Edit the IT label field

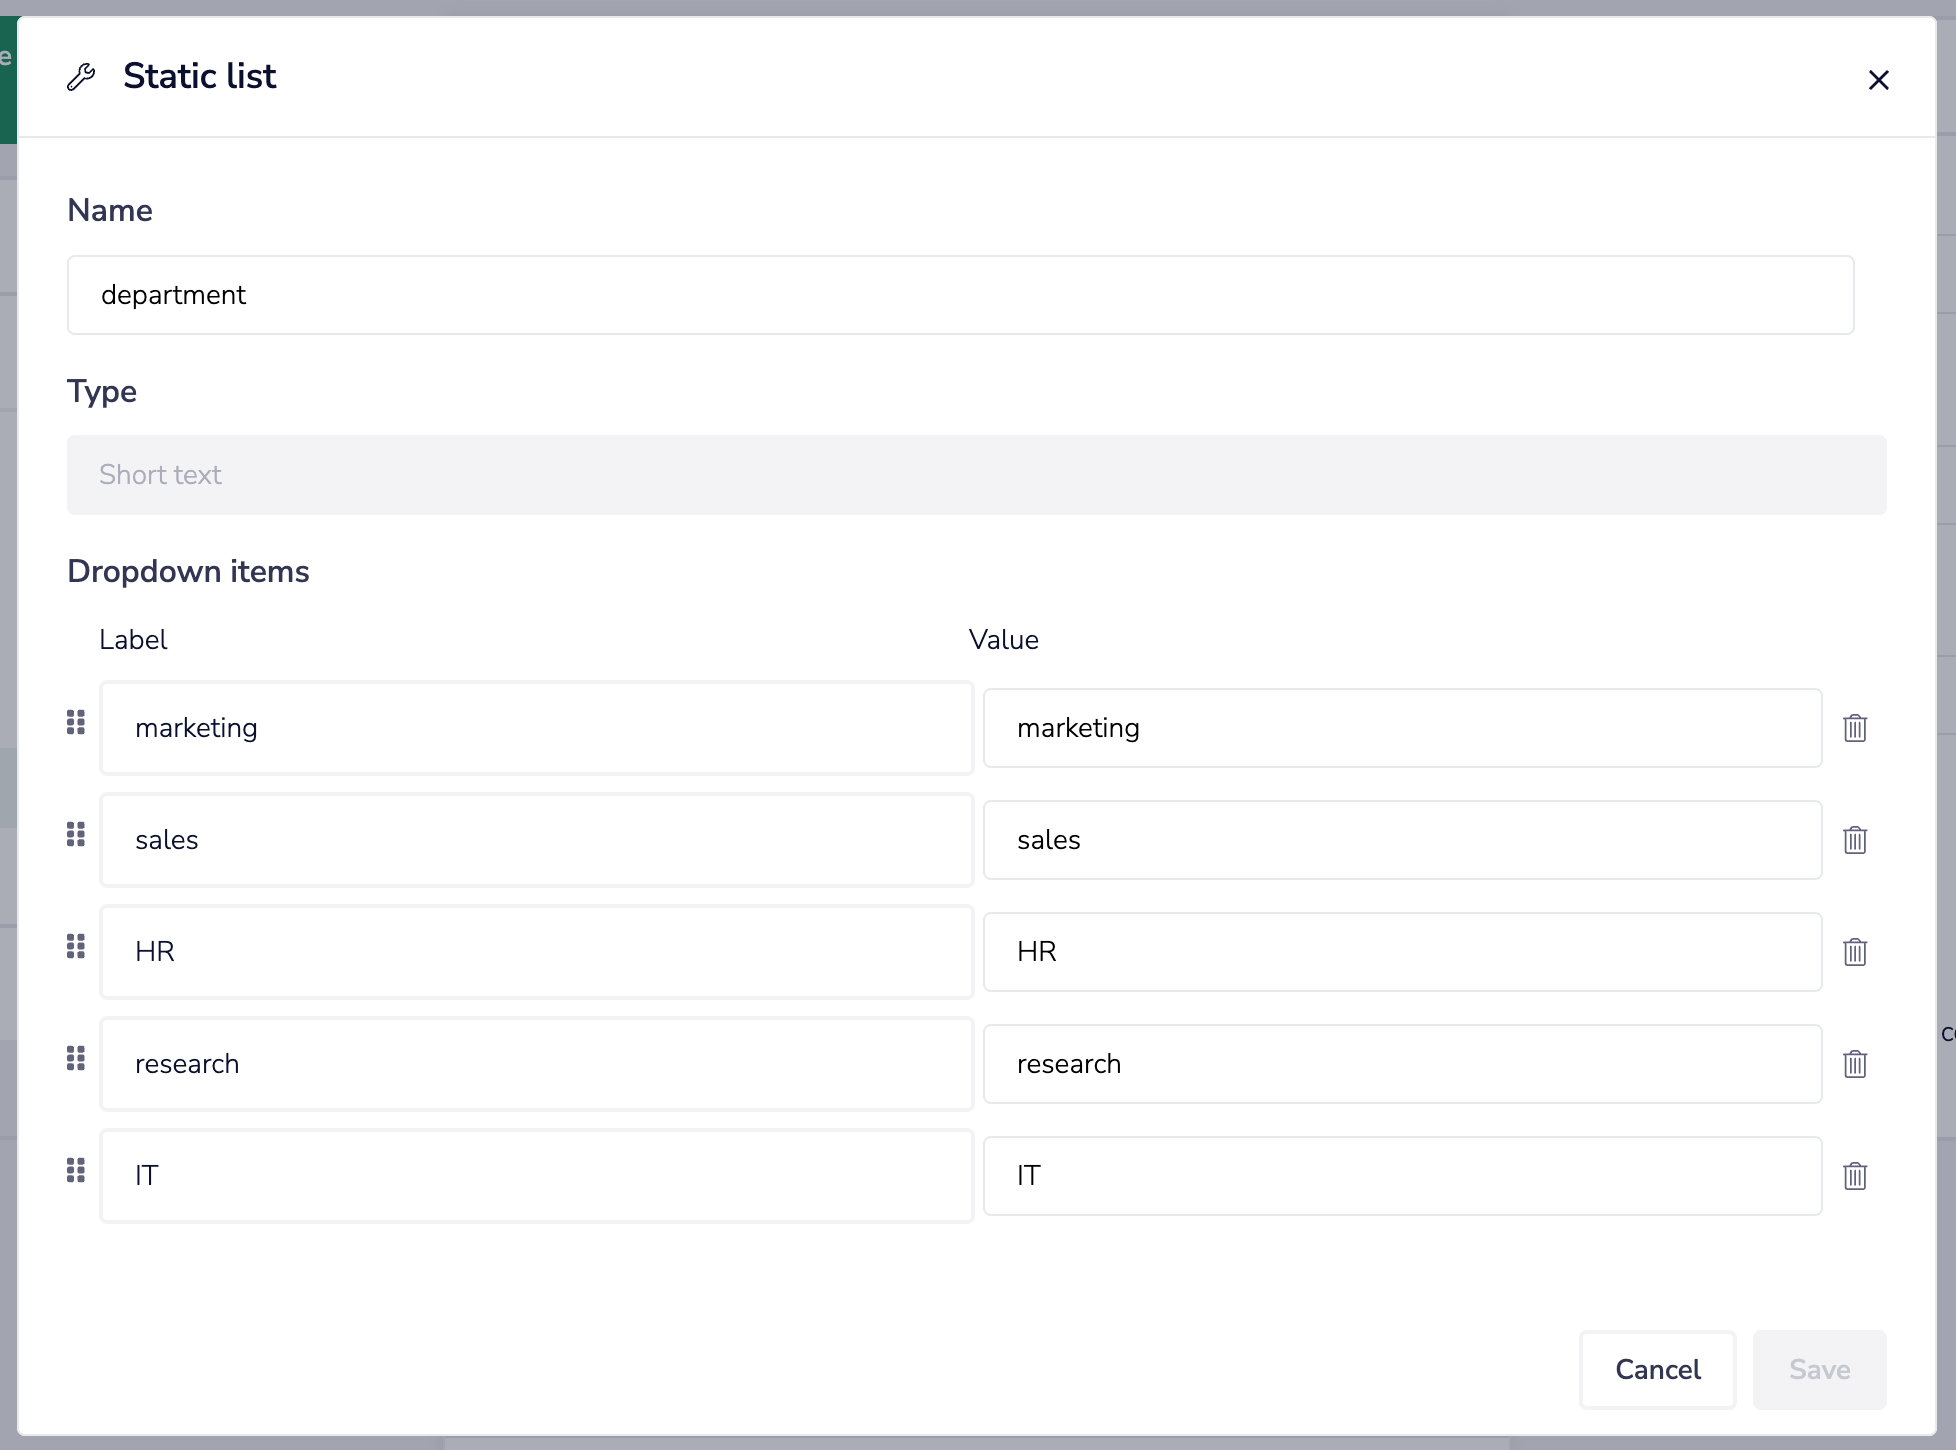[536, 1176]
